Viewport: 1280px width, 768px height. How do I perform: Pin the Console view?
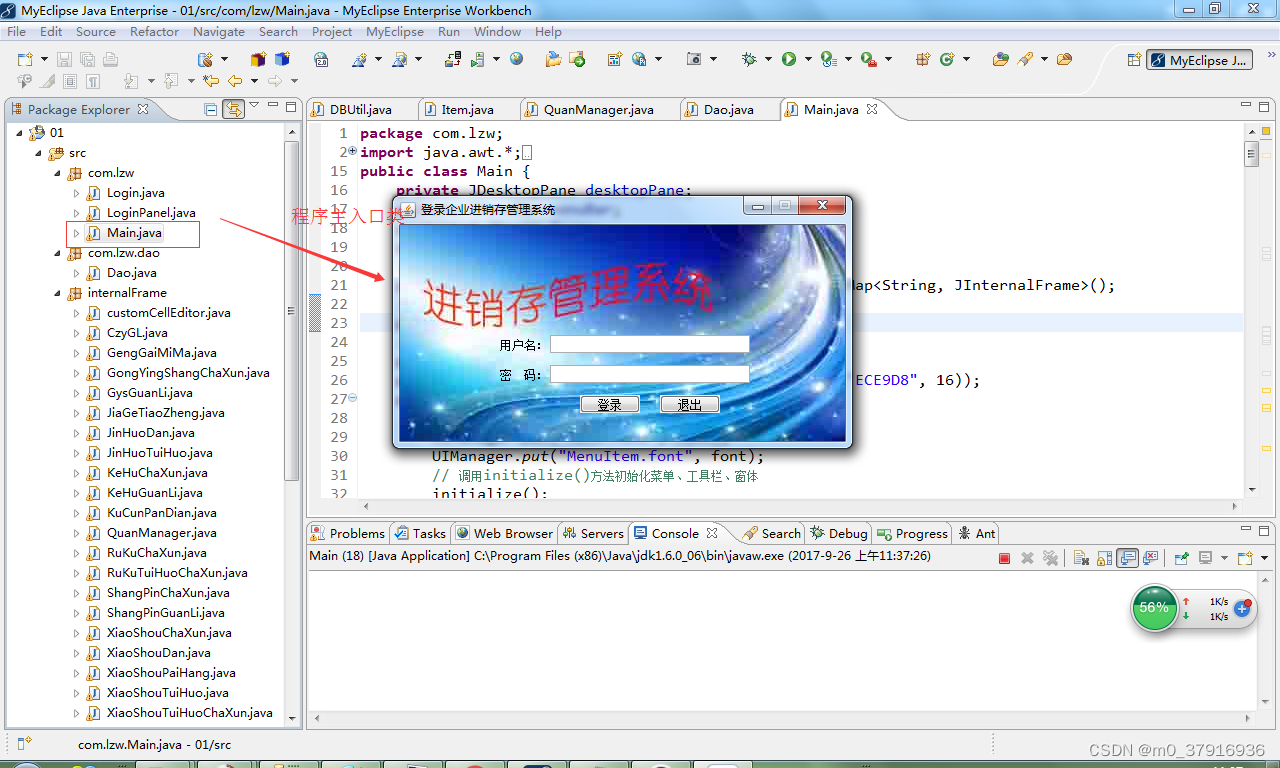tap(1180, 558)
